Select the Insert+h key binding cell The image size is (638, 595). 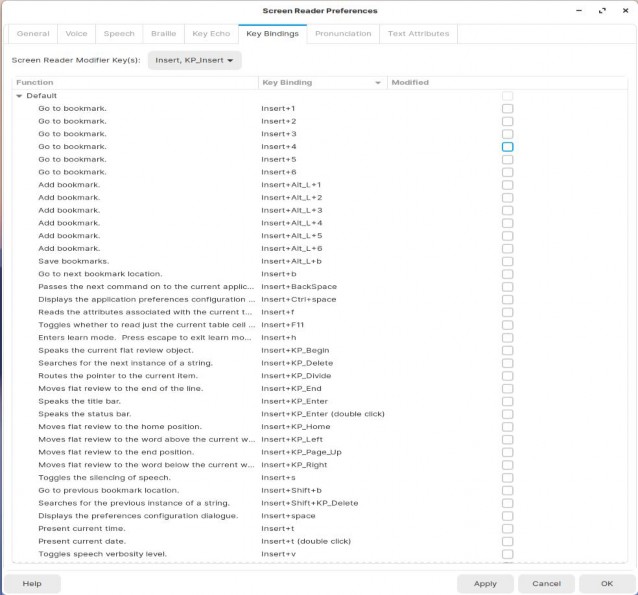(279, 338)
